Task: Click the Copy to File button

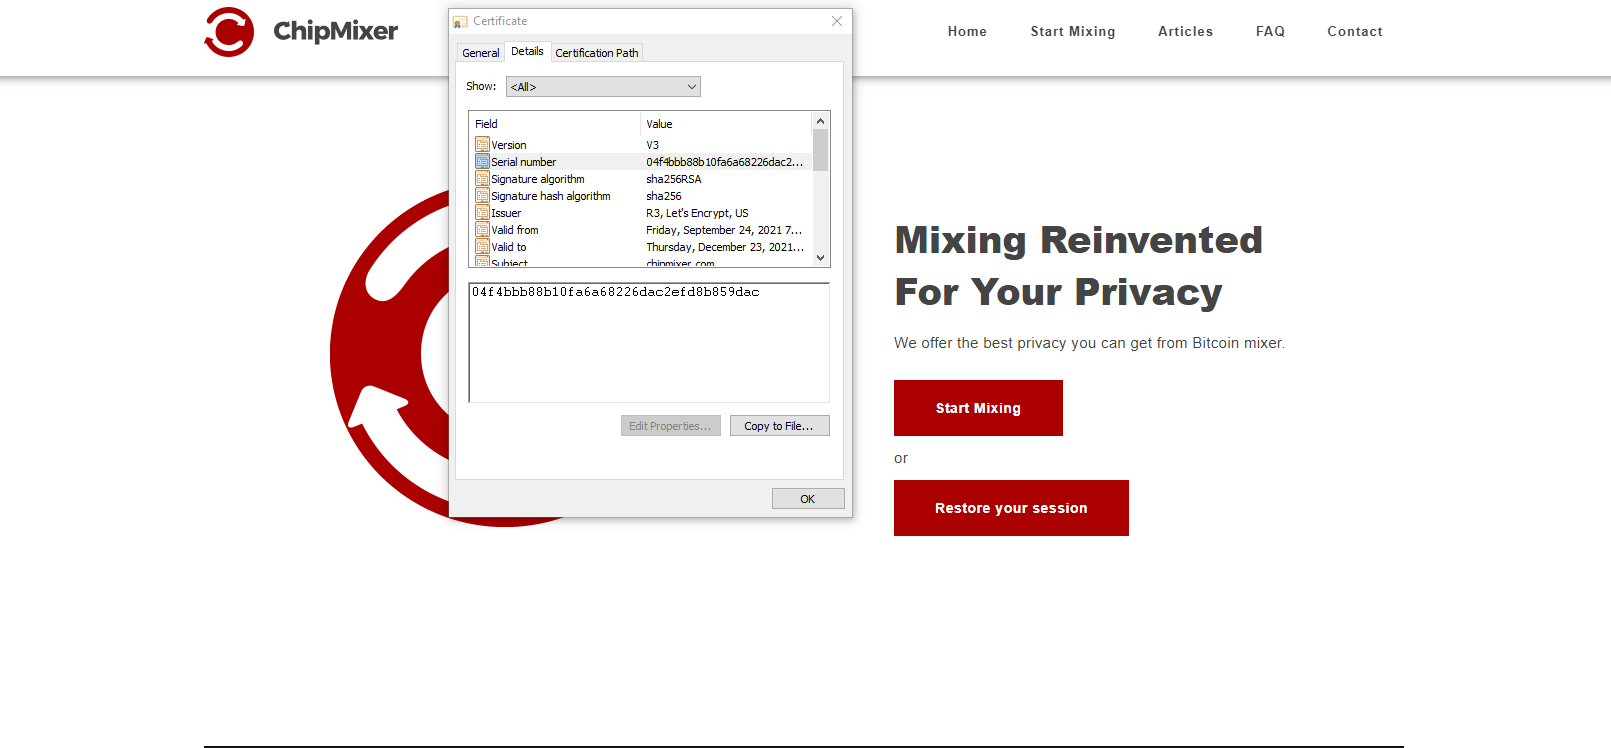Action: 779,426
